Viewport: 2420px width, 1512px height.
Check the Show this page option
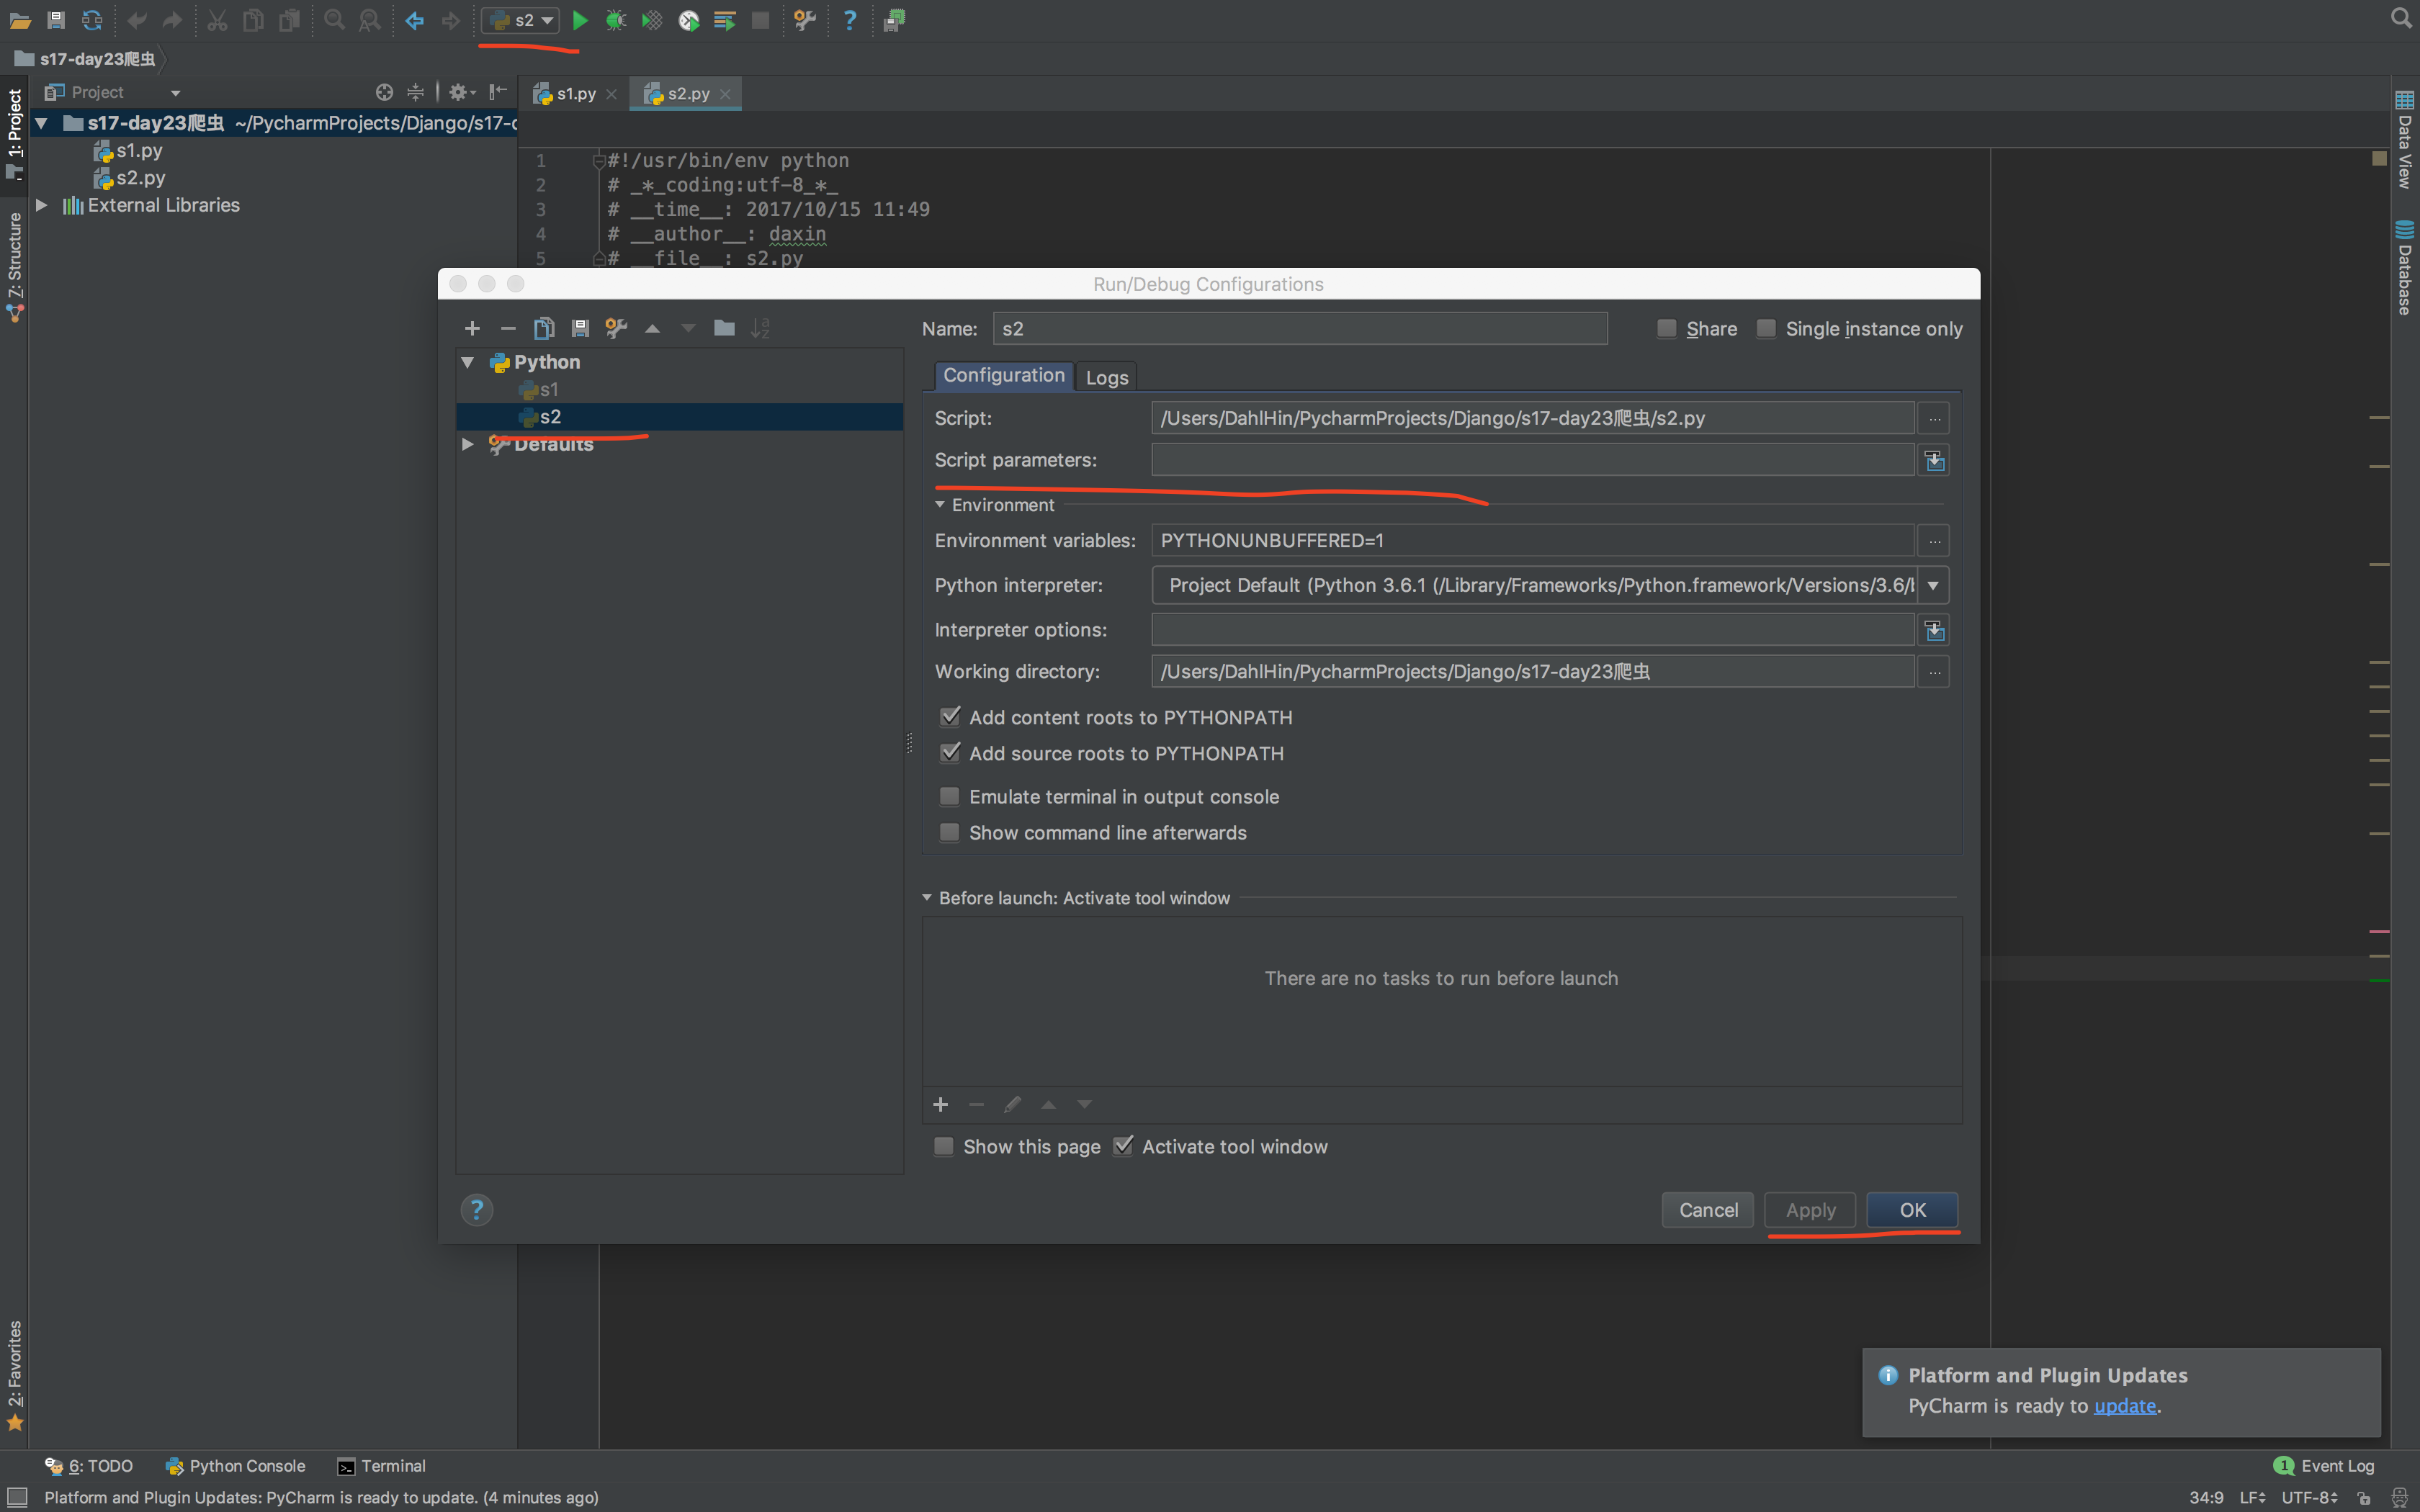(943, 1147)
